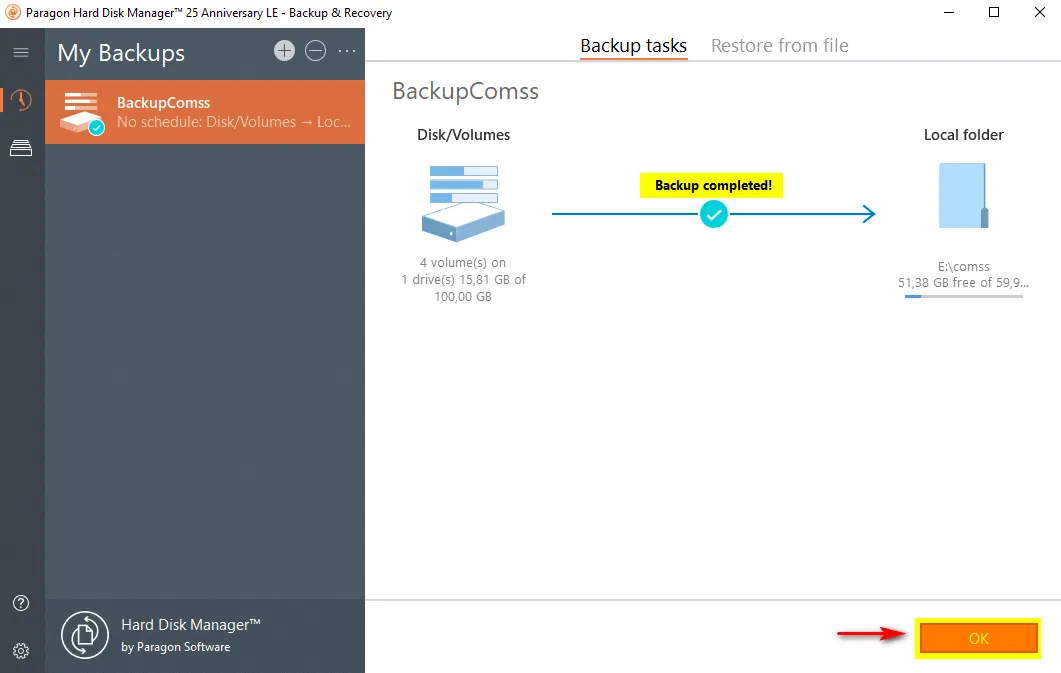Click the Hard Disk Manager logo icon
1061x673 pixels.
click(85, 634)
